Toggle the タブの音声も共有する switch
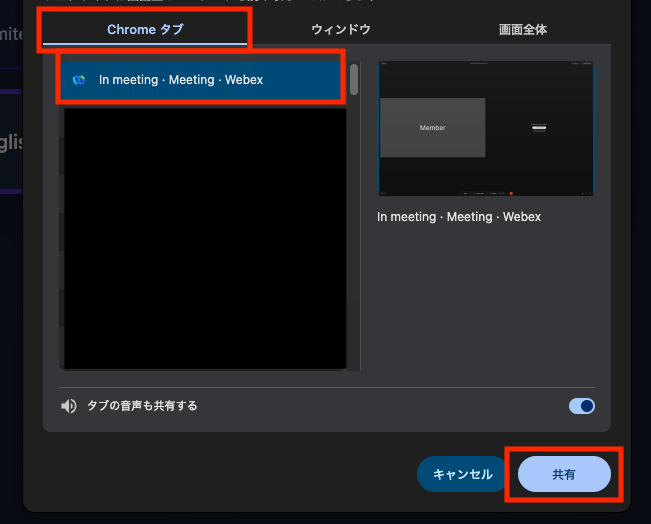Screen dimensions: 651x524 (582, 406)
